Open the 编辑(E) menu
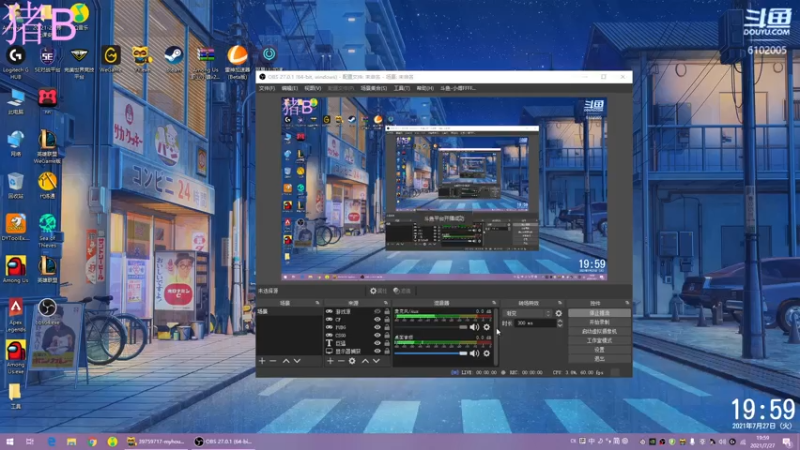The width and height of the screenshot is (800, 450). tap(290, 88)
